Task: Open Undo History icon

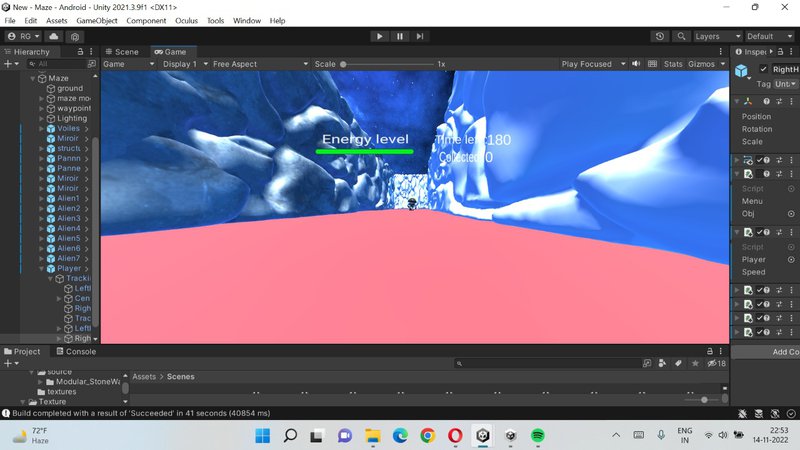Action: point(660,36)
